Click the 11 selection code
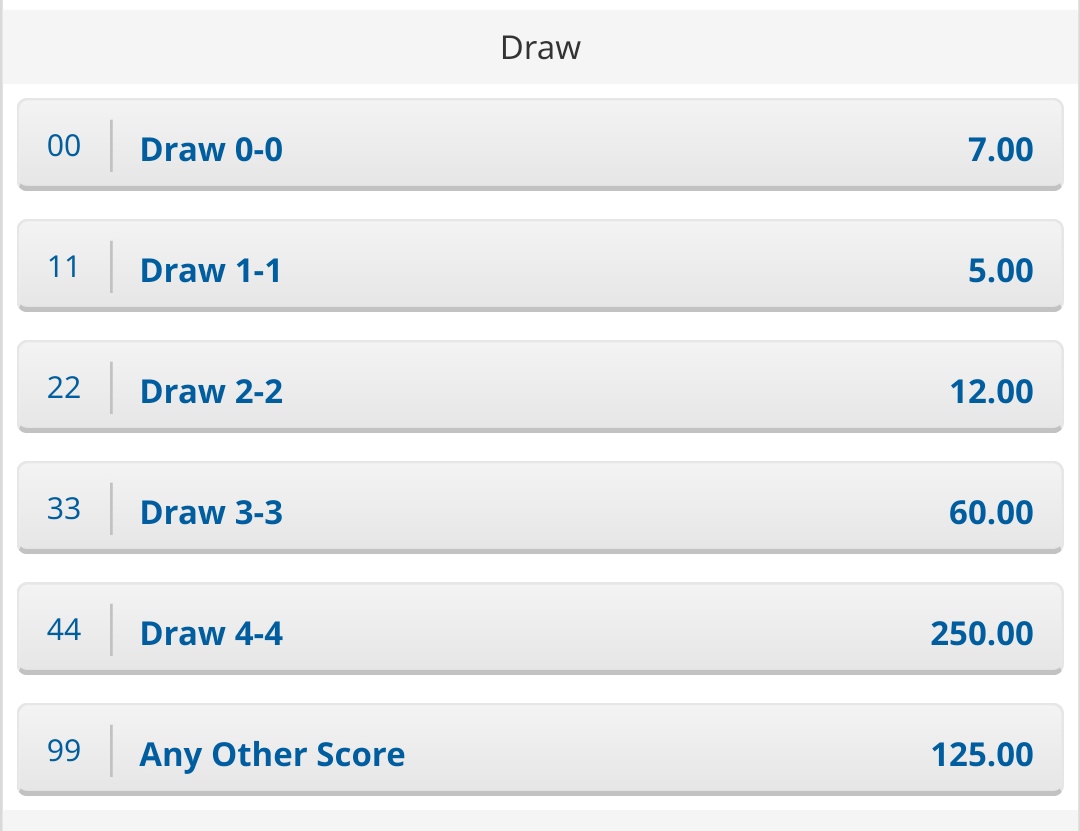This screenshot has height=831, width=1080. point(64,267)
